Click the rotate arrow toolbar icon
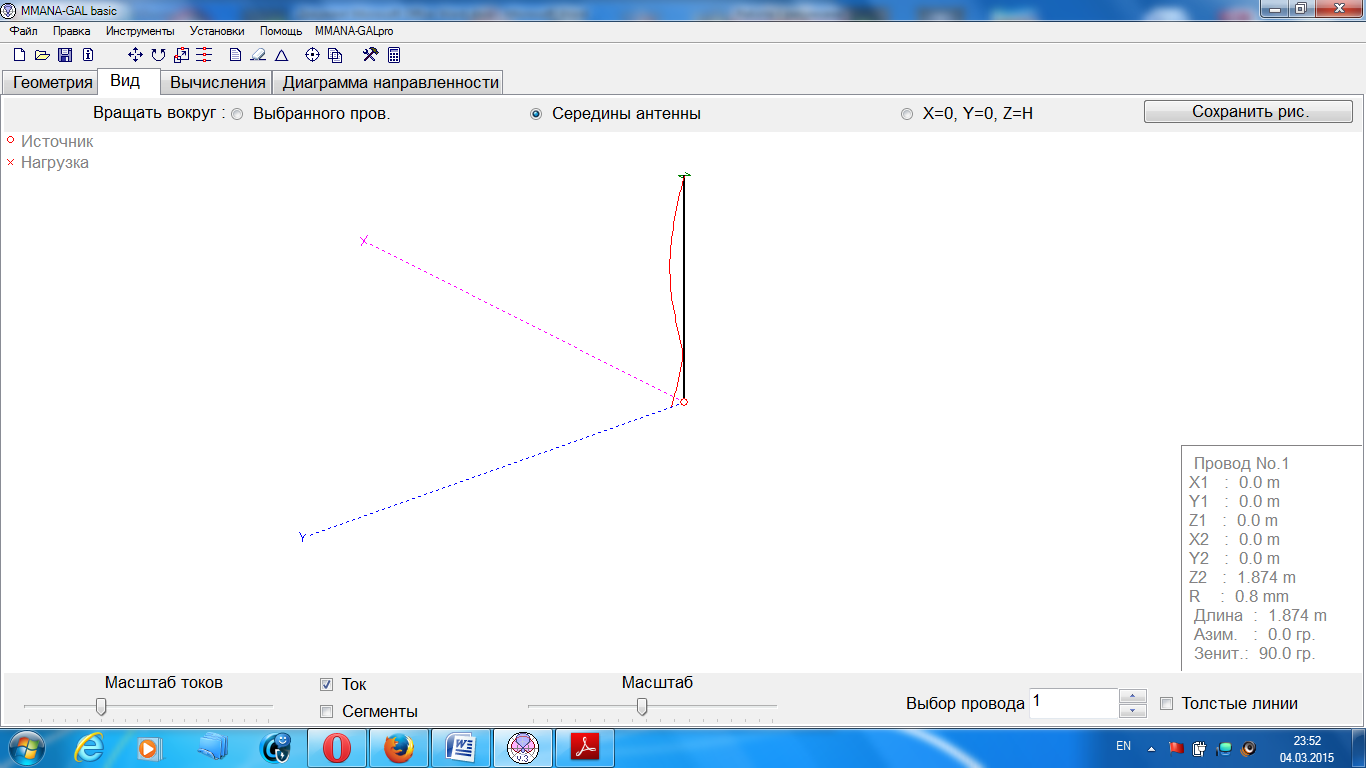 (158, 55)
